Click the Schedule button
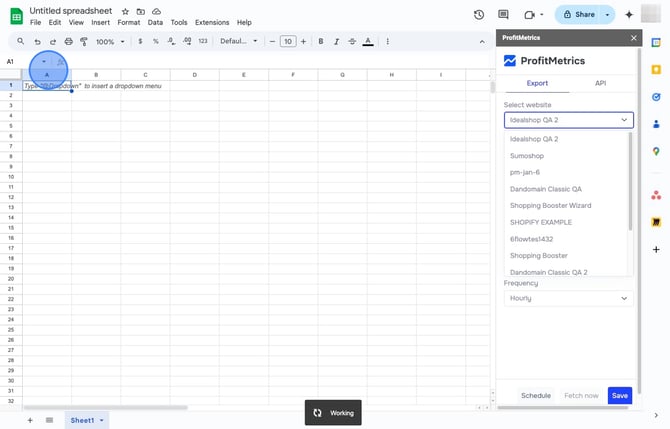 [536, 396]
